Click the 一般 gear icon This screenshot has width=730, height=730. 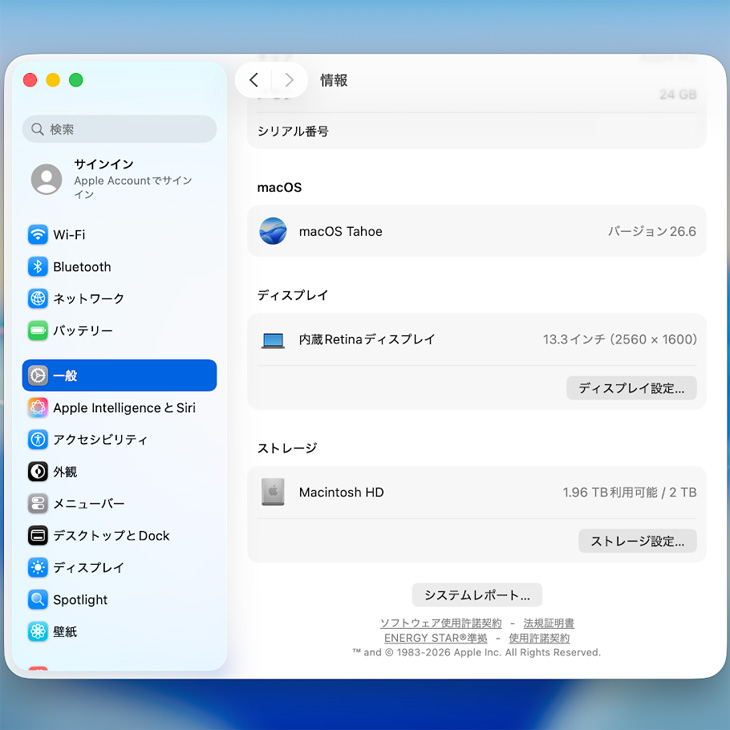(38, 375)
